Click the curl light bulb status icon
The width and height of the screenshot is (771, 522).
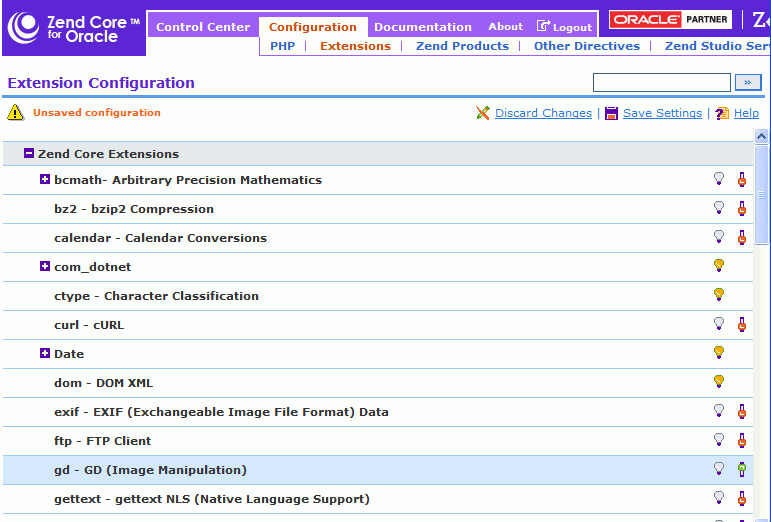click(x=719, y=323)
